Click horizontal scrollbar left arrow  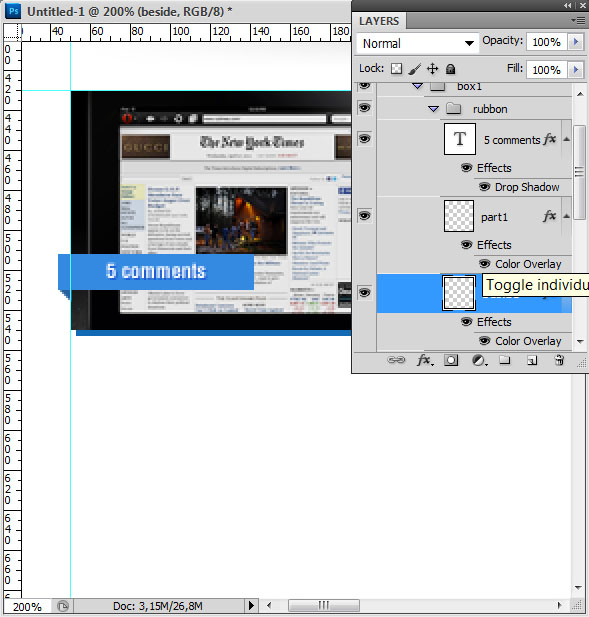point(269,606)
